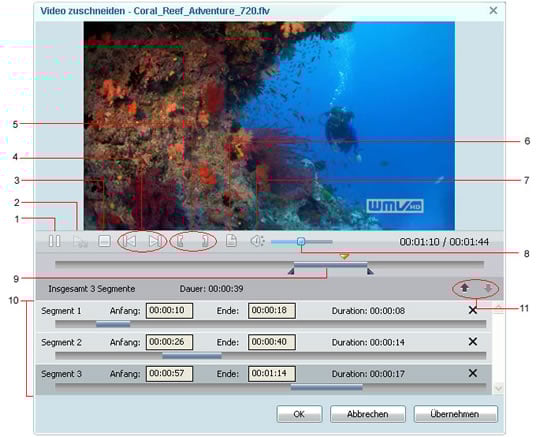Adjust the volume slider handle

coord(301,241)
